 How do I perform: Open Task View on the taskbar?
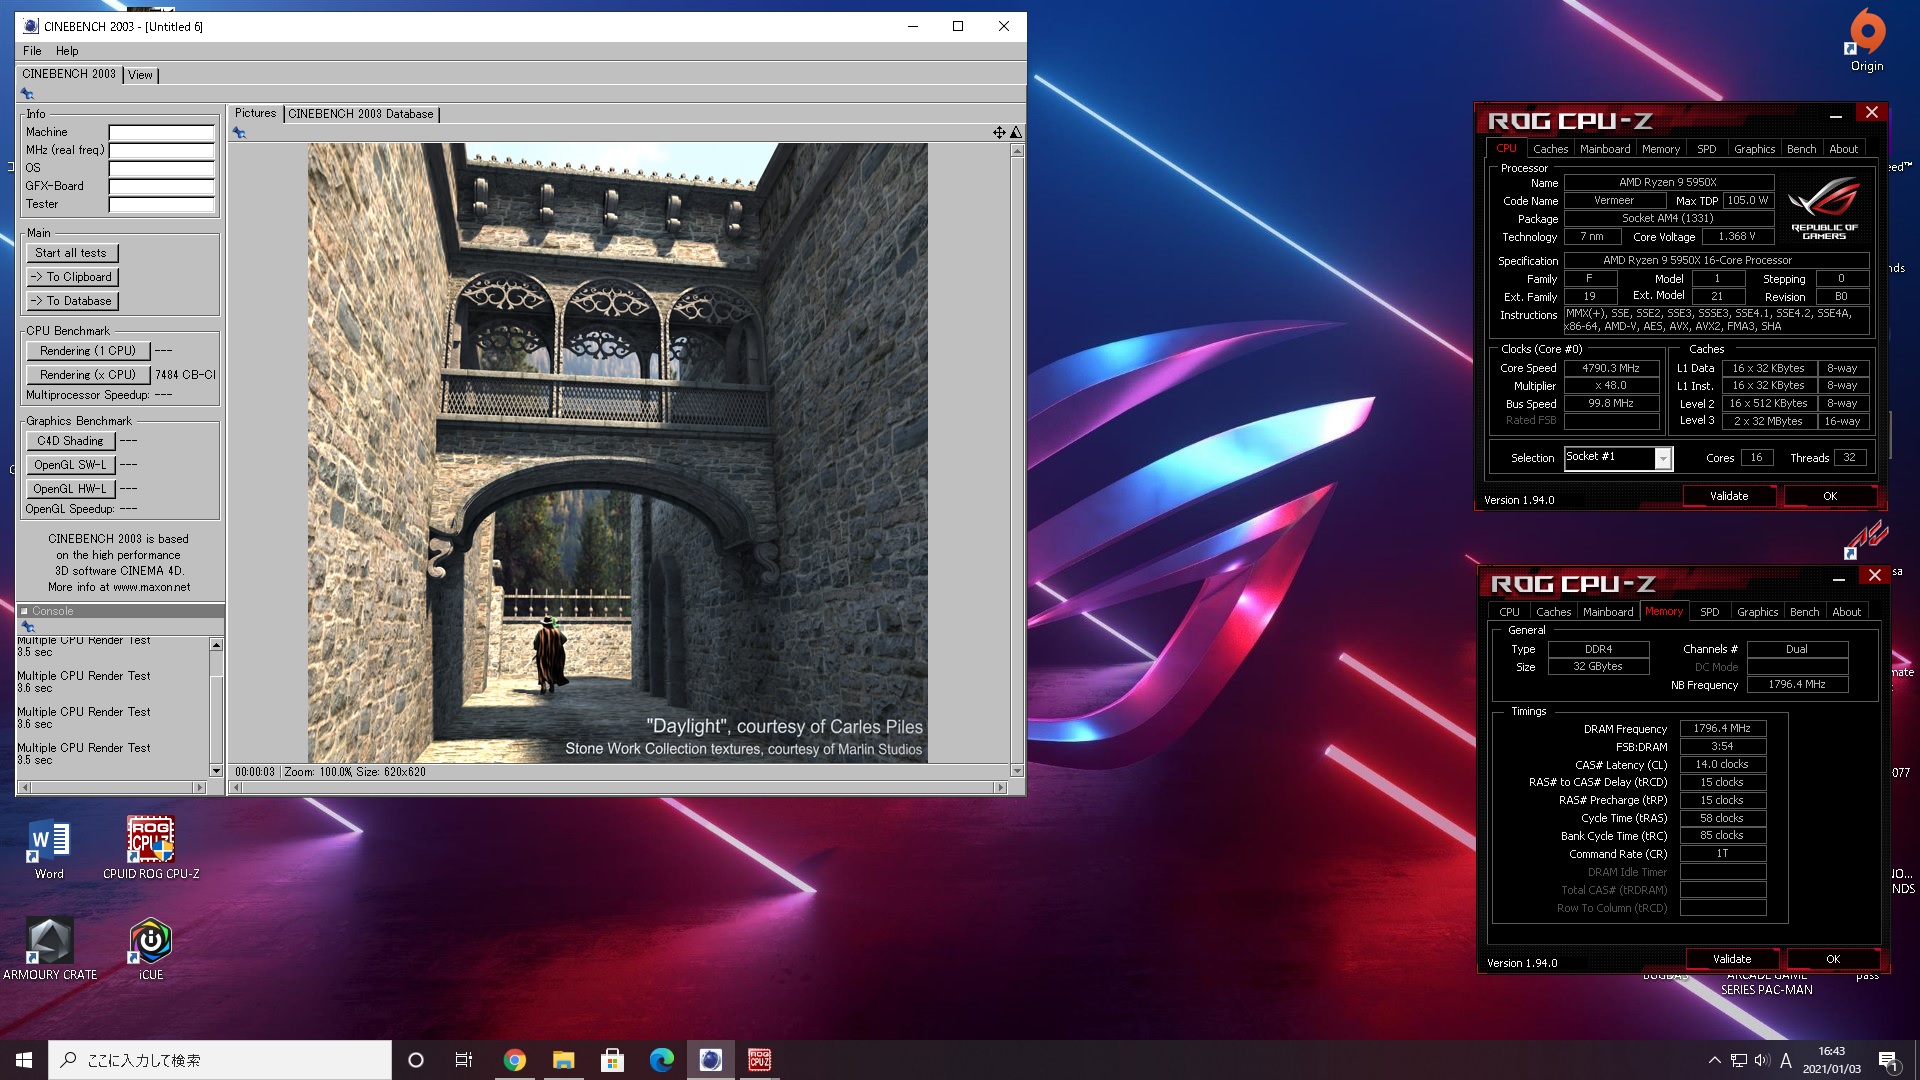tap(464, 1060)
